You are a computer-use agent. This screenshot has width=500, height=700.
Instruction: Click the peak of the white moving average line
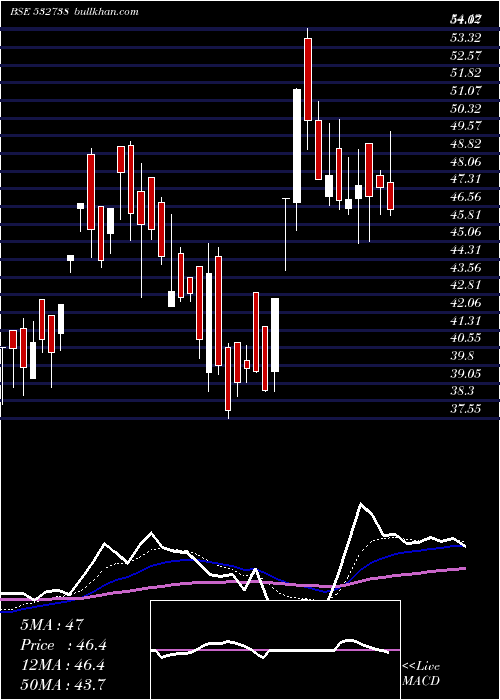[x=361, y=504]
